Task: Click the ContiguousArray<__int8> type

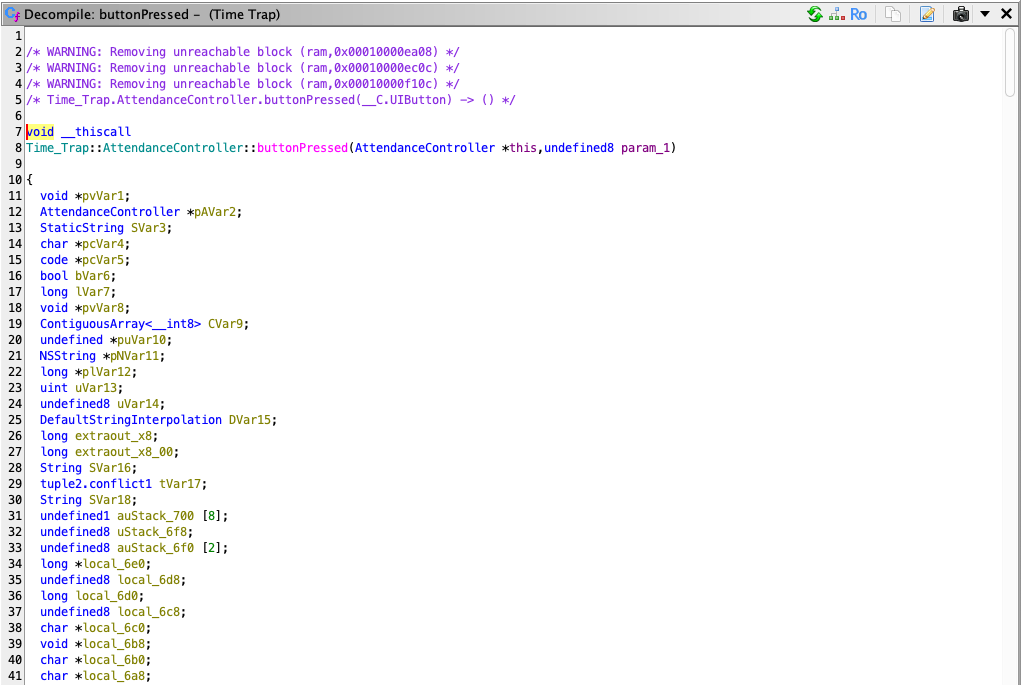Action: click(120, 324)
